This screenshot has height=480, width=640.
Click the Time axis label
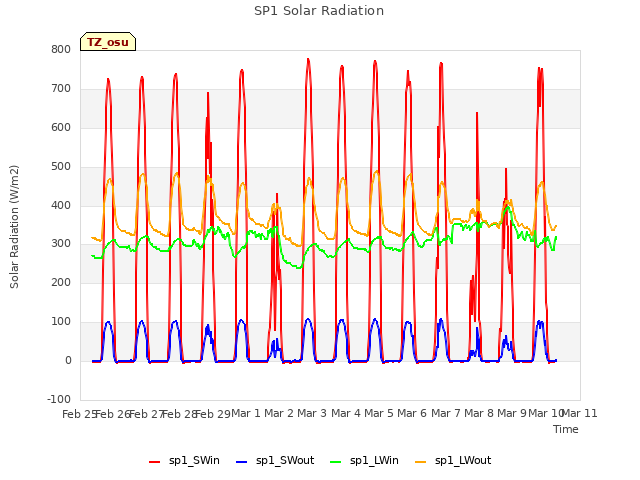tap(566, 429)
